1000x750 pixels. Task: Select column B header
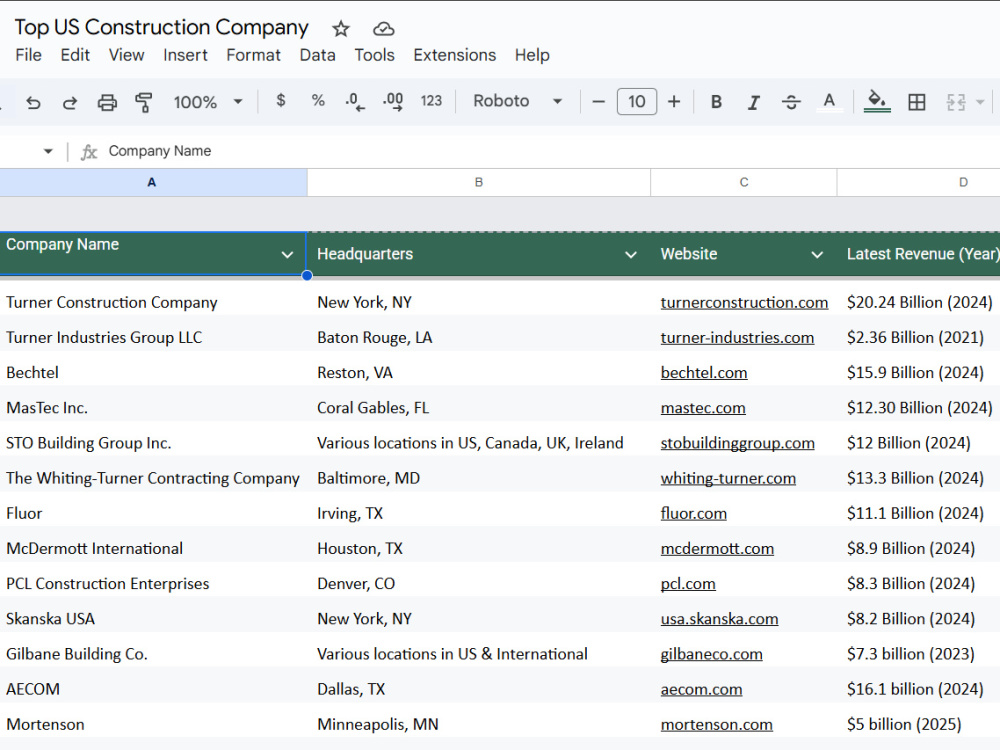478,182
